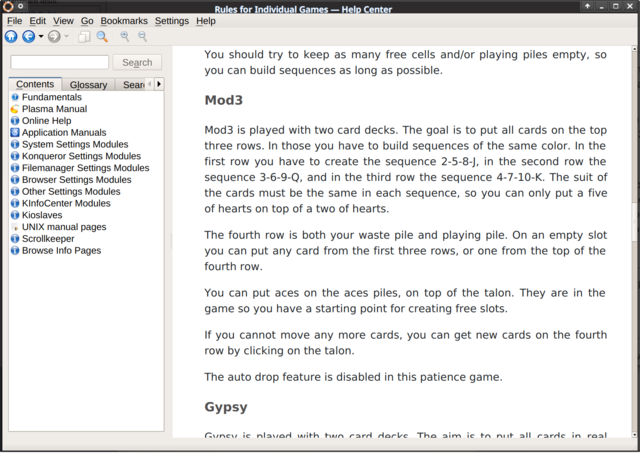Viewport: 640px width, 453px height.
Task: Open the Go menu
Action: click(87, 21)
